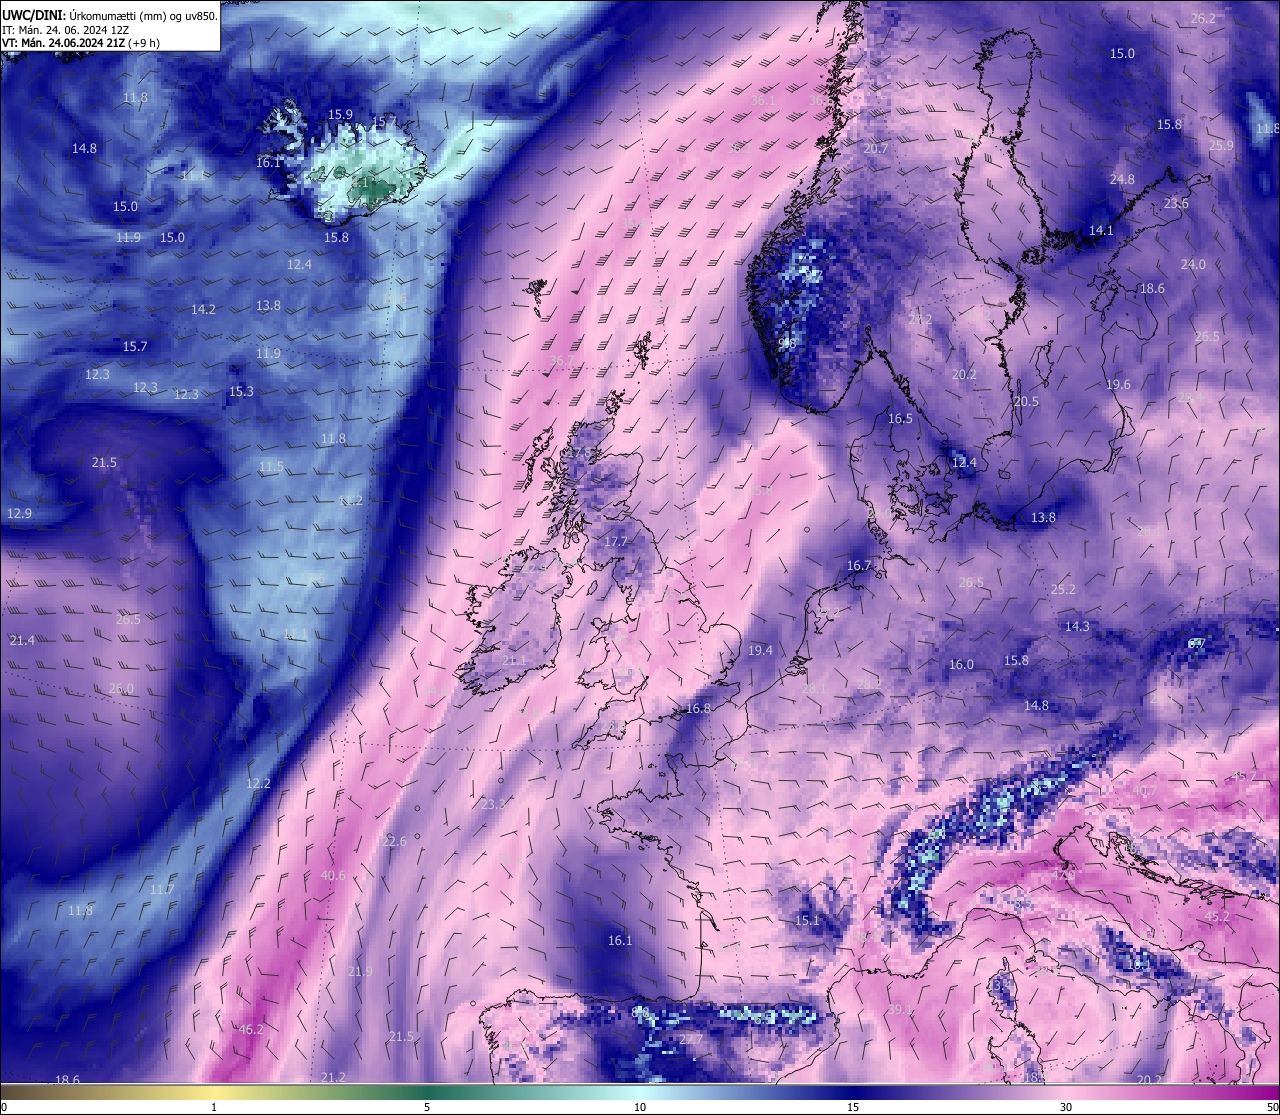Click the 21.4 value at the left edge
This screenshot has width=1280, height=1115.
click(21, 640)
